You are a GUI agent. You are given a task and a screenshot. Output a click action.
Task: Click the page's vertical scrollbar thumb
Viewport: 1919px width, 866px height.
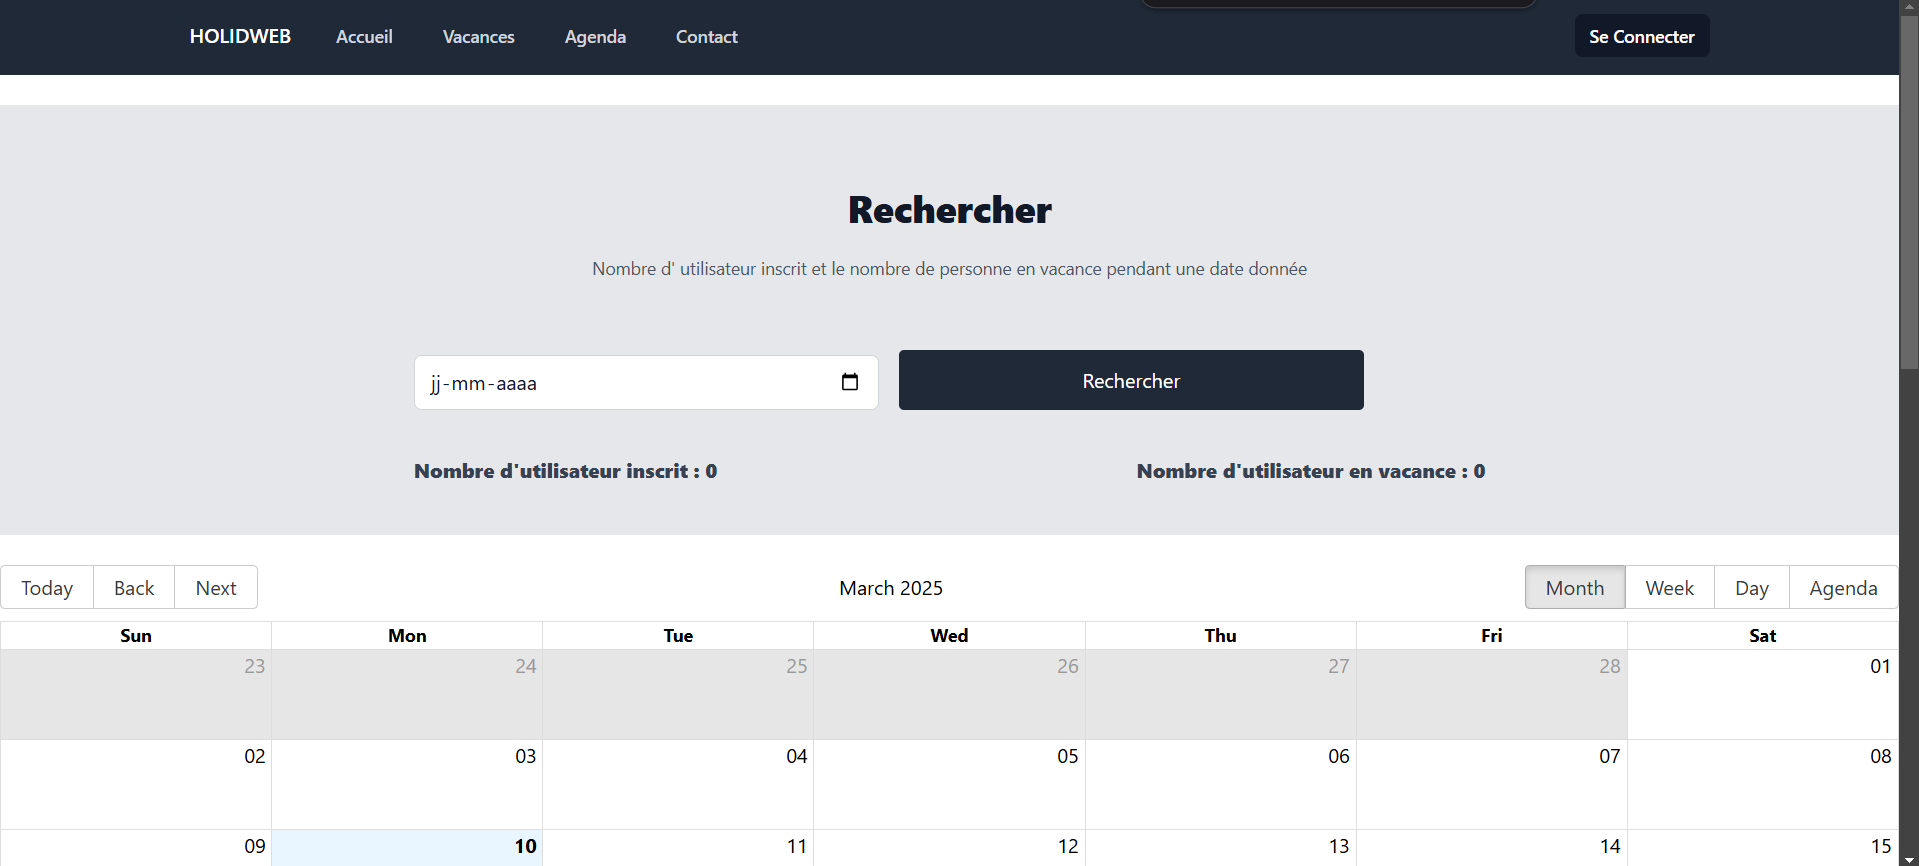click(1909, 192)
